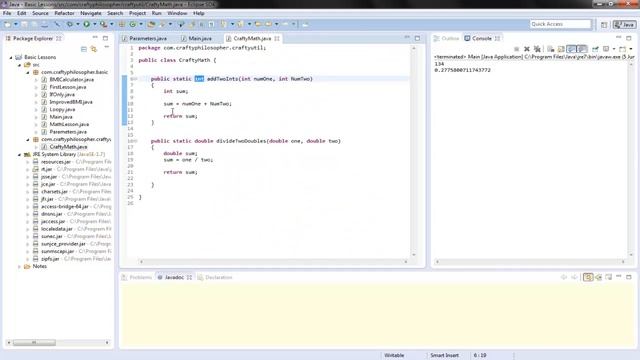Open the New file dropdown arrow
This screenshot has height=360, width=640.
click(16, 24)
